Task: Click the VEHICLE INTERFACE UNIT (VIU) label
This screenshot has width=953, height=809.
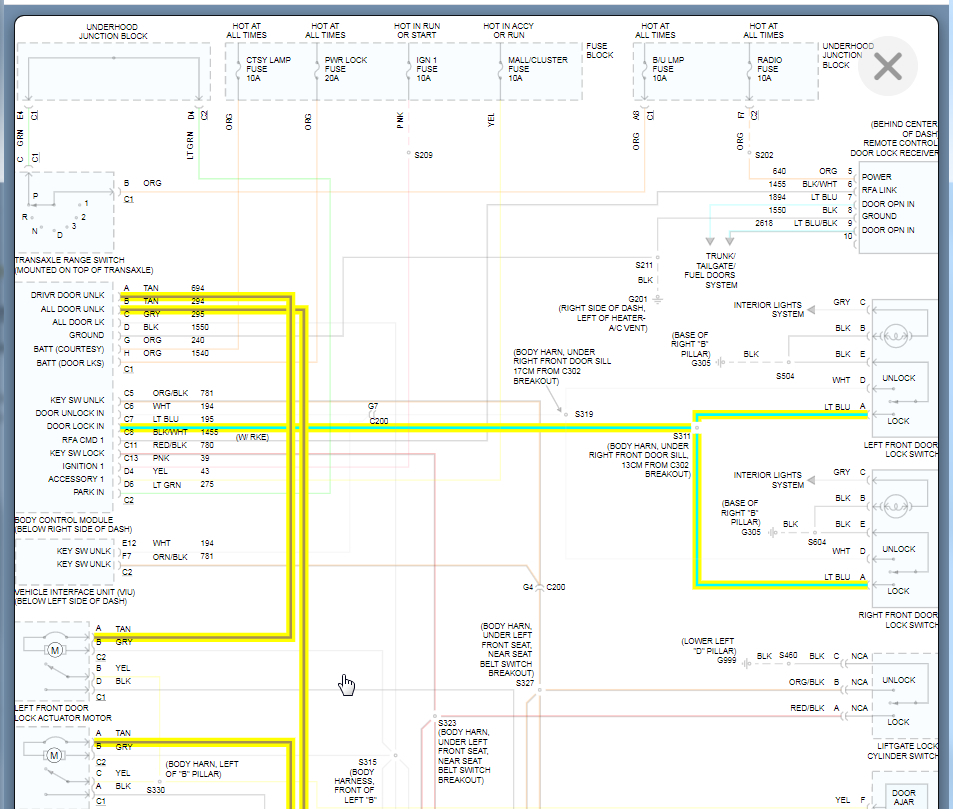Action: pyautogui.click(x=75, y=591)
